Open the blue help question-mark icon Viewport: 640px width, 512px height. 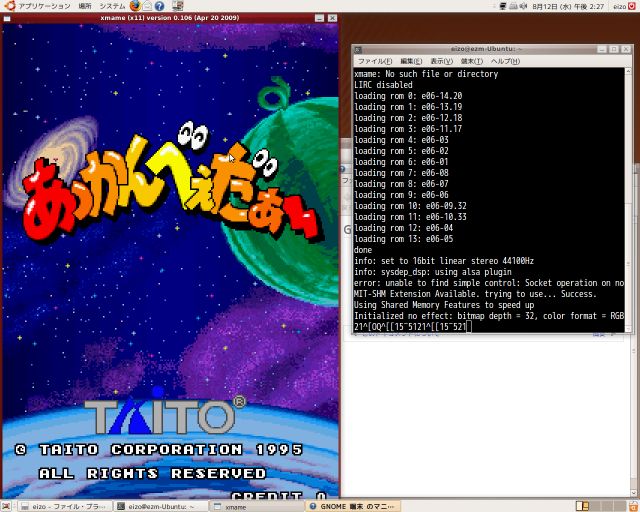[160, 6]
